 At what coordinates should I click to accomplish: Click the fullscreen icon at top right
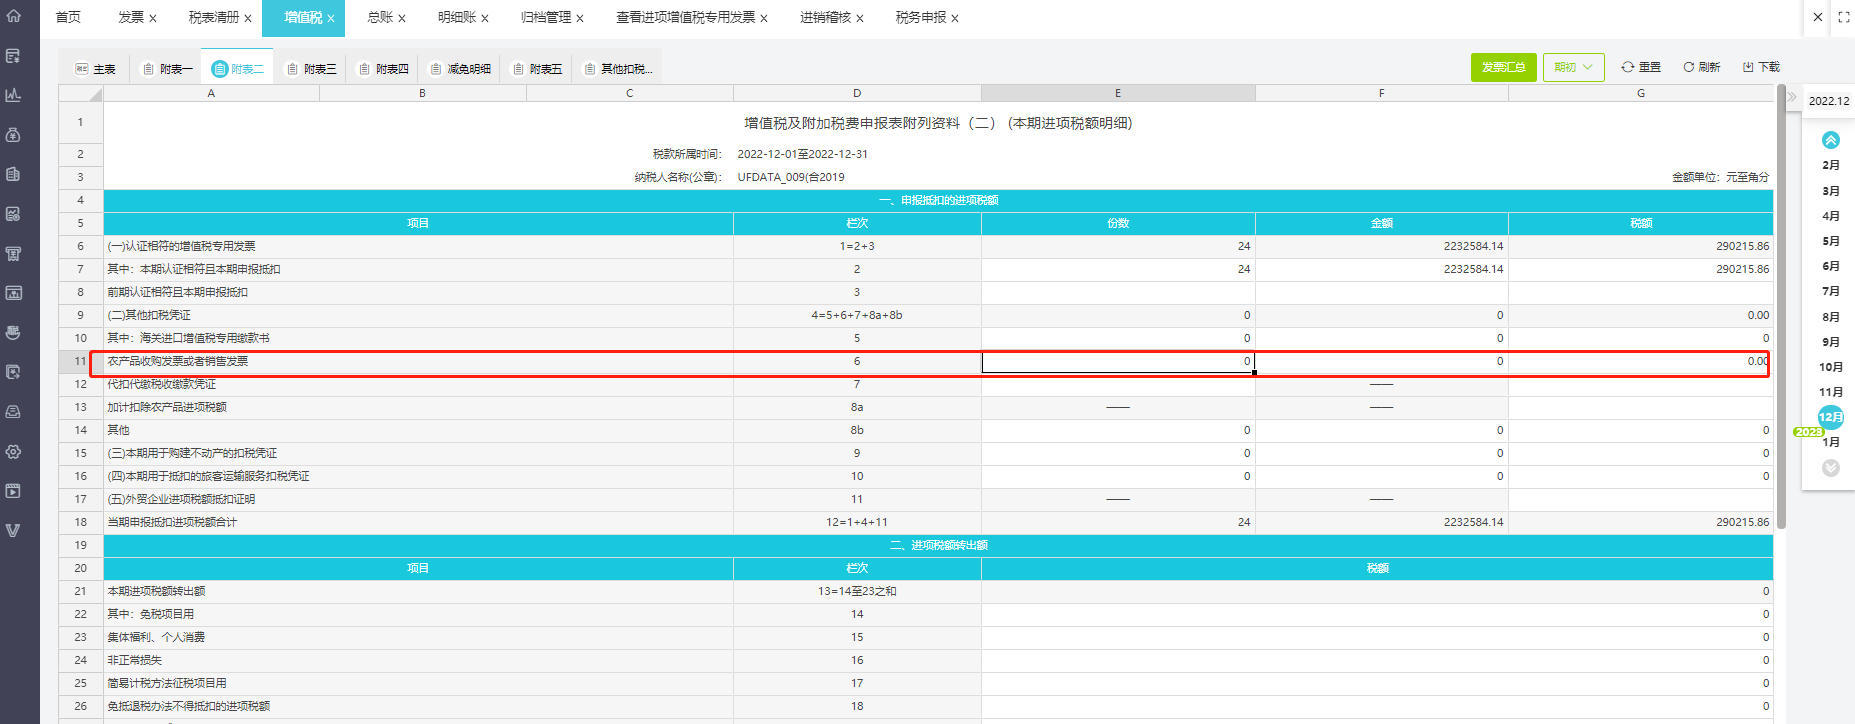click(x=1843, y=17)
